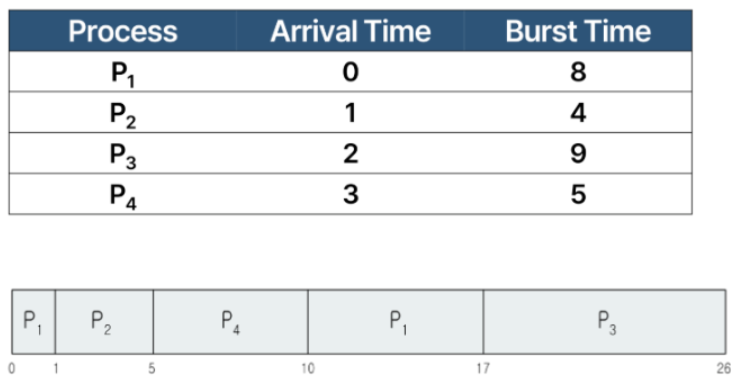Click the time label 10 under the chart
736x381 pixels.
pos(308,368)
